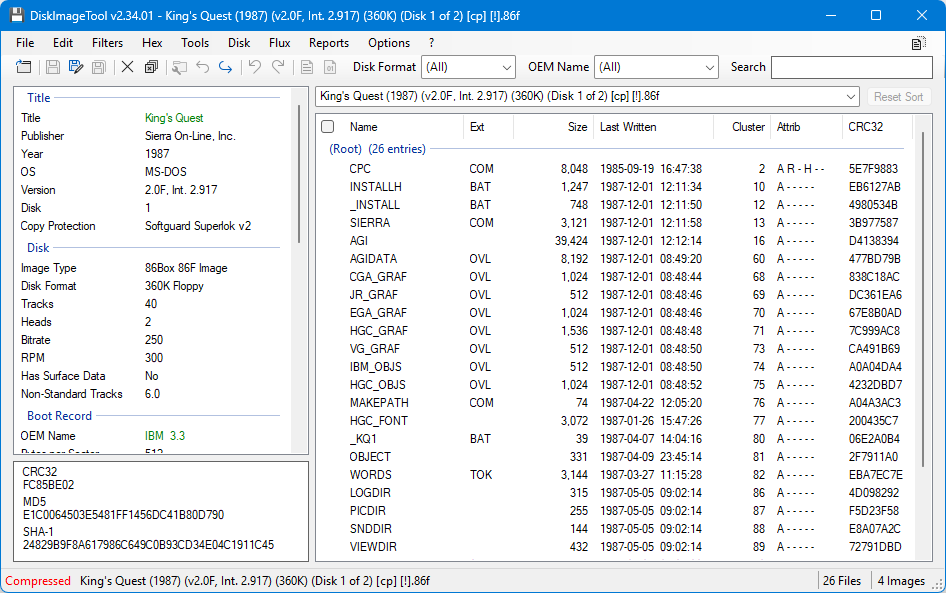The height and width of the screenshot is (593, 946).
Task: Sort by the Last Written column header
Action: (x=628, y=127)
